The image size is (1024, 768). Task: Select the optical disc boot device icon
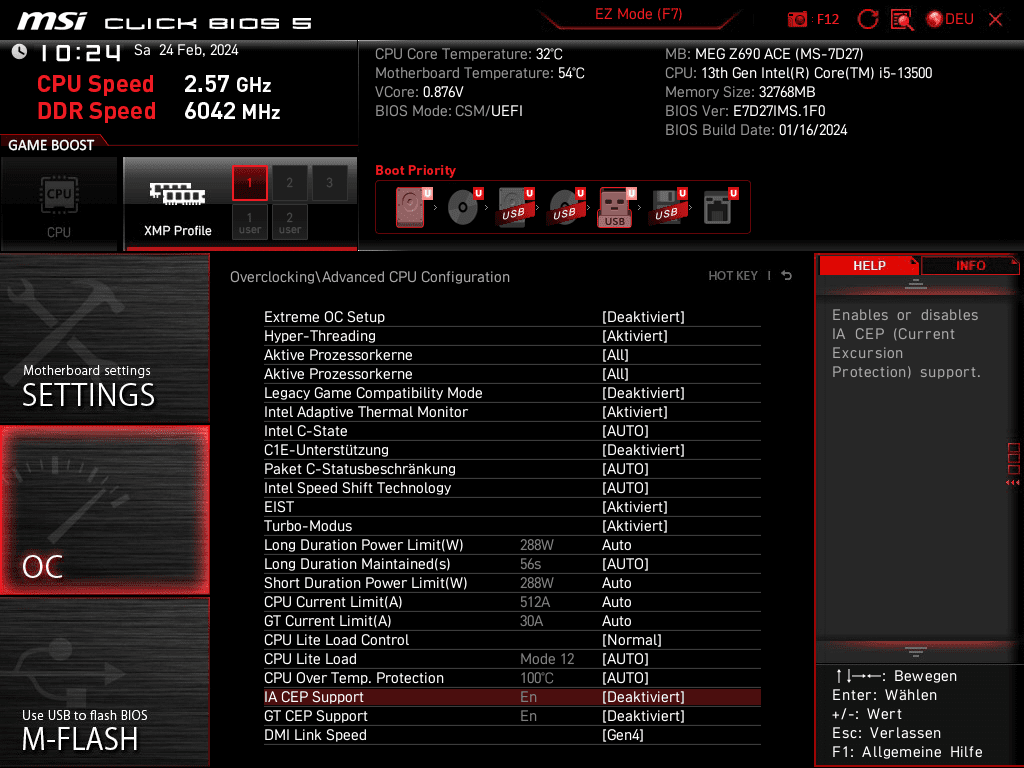click(x=464, y=207)
